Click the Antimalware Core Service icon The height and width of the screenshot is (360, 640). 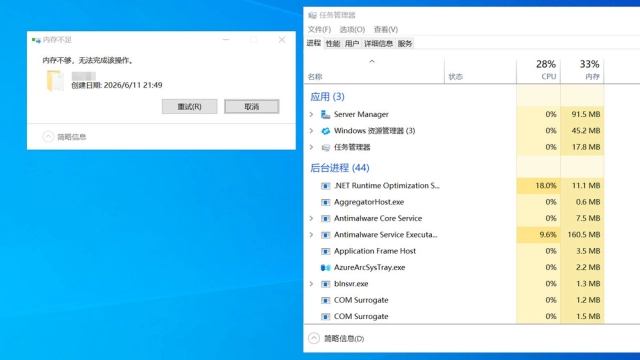pos(325,218)
